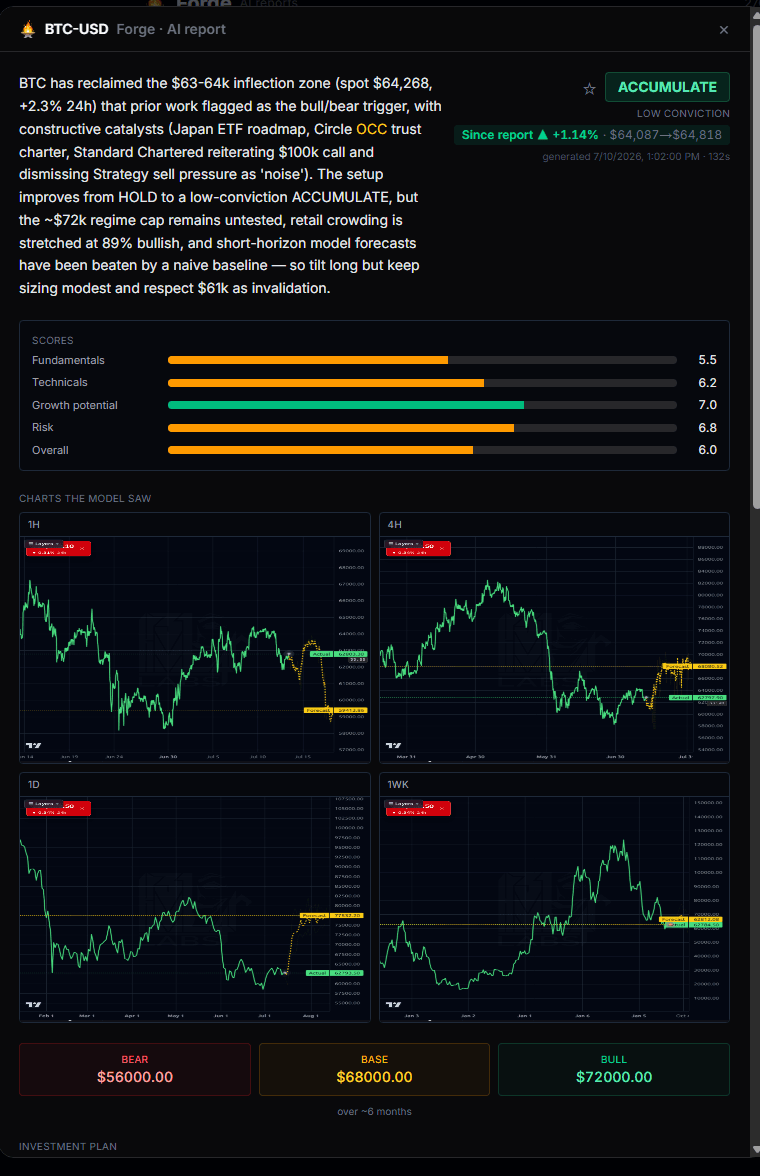Dismiss the red price badge in 1D chart
Viewport: 760px width, 1176px height.
point(83,808)
